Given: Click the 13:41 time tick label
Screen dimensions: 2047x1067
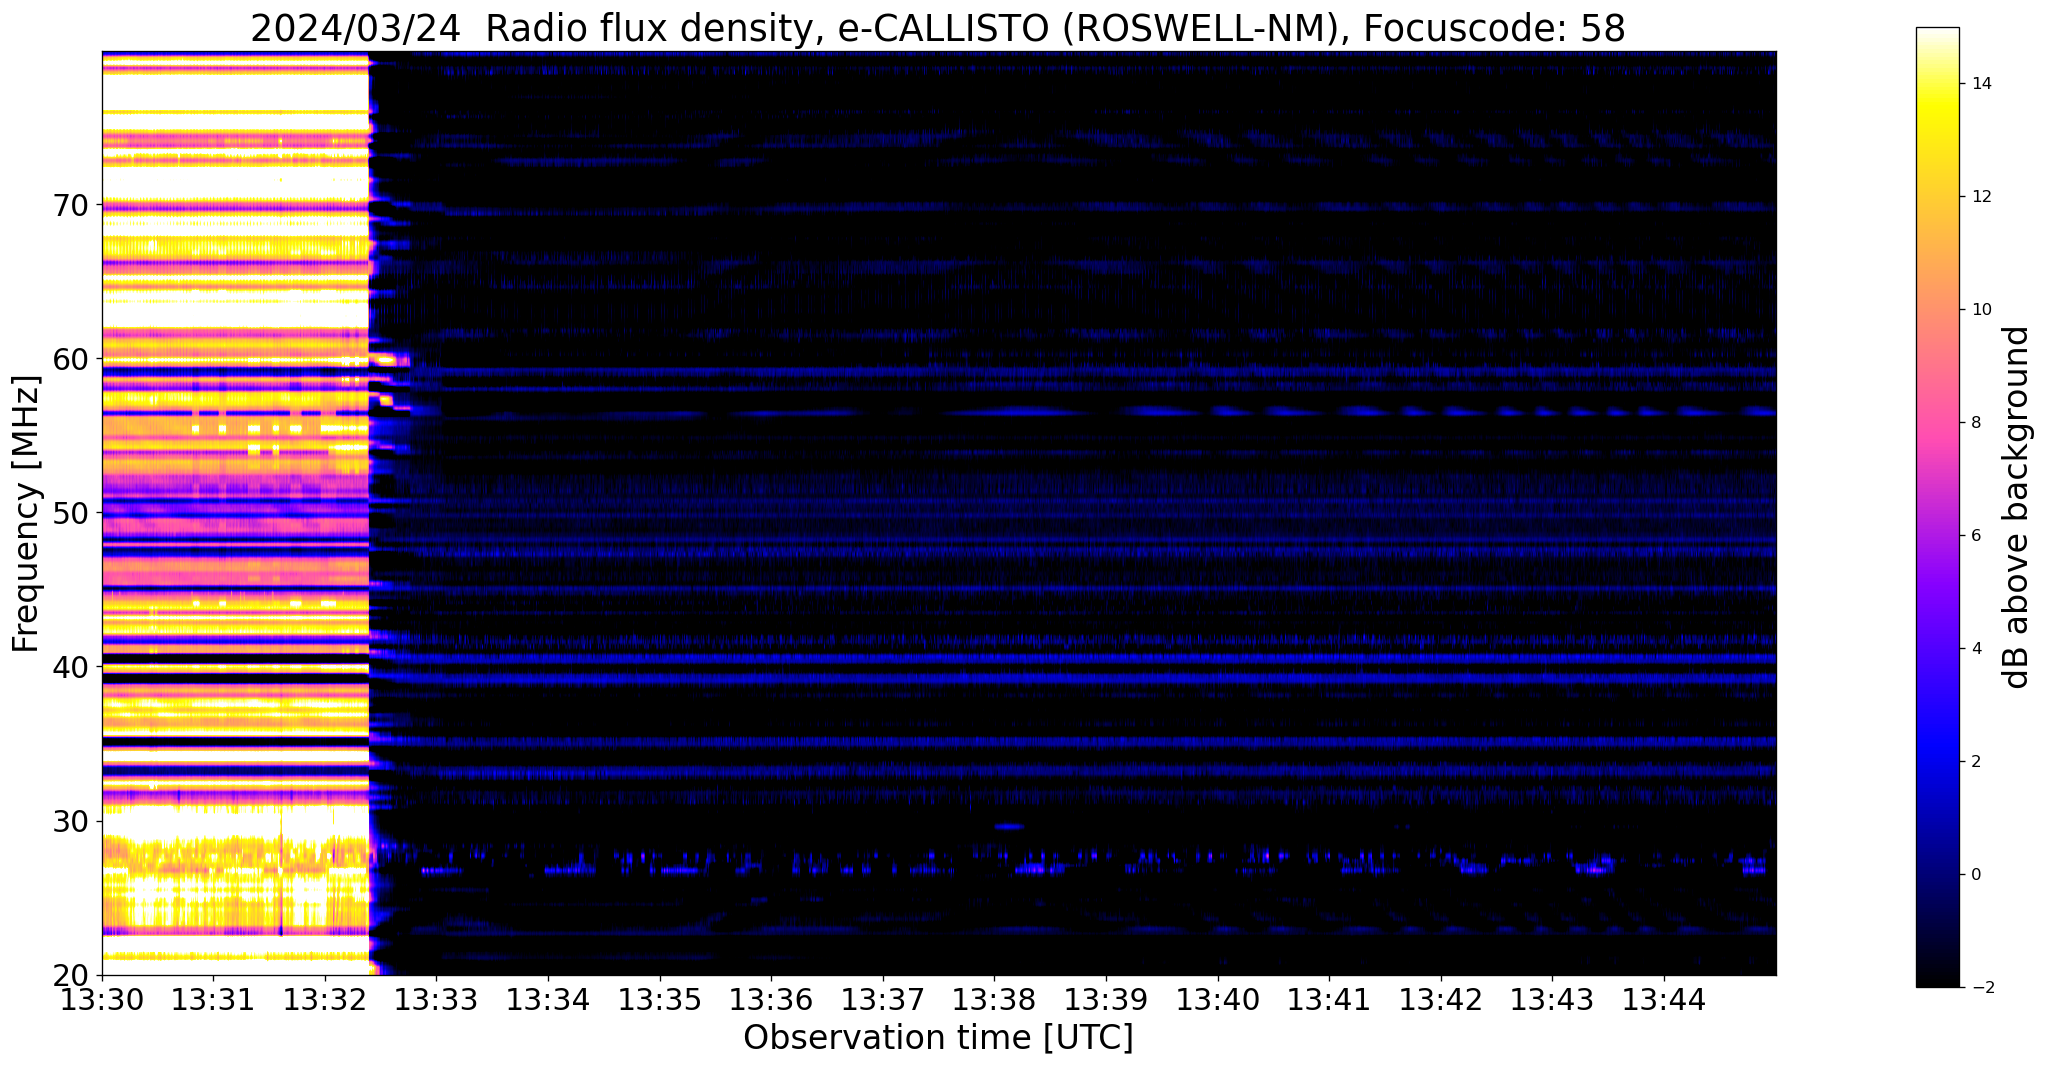Looking at the screenshot, I should click(x=1330, y=999).
